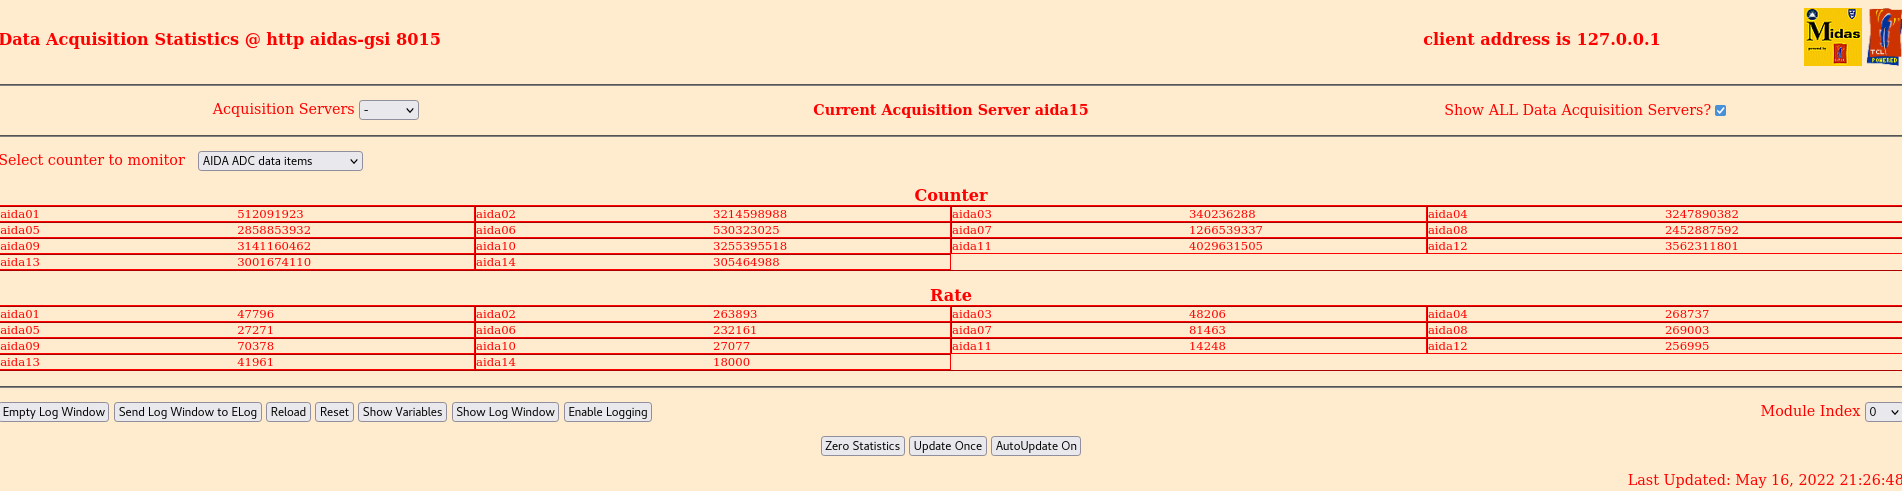Click the Last Updated timestamp text
1902x491 pixels.
tap(1765, 480)
